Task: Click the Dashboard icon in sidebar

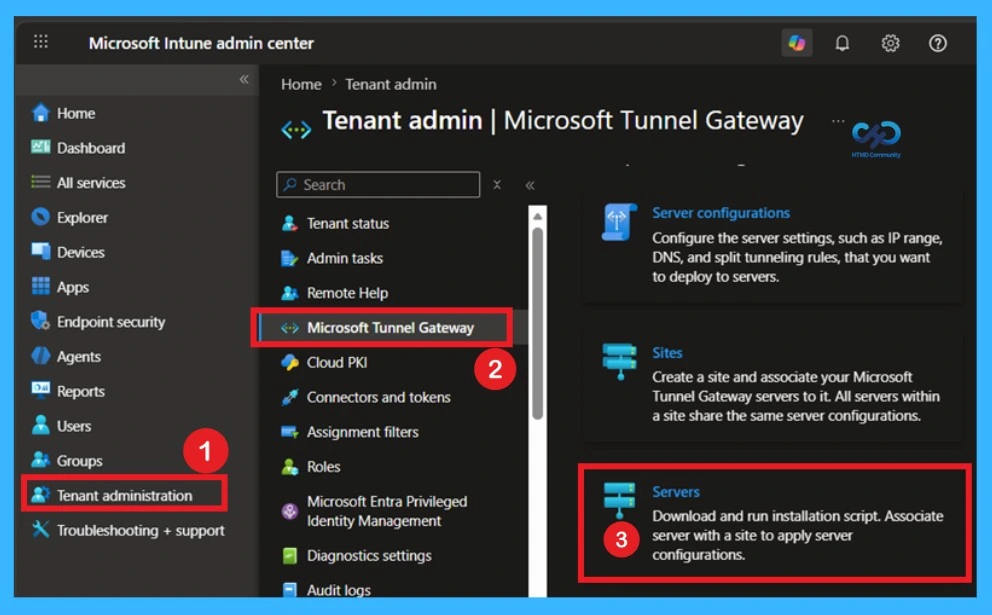Action: [x=40, y=147]
